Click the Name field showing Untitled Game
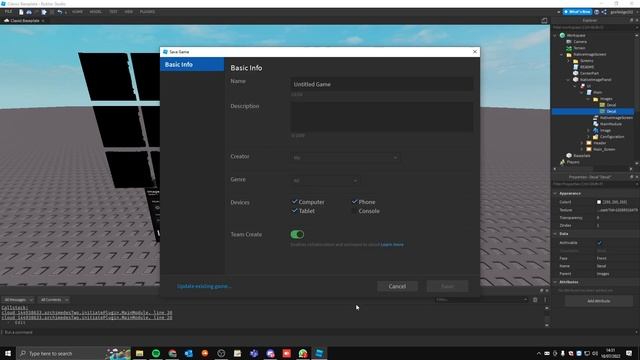Viewport: 640px width, 360px height. 382,84
